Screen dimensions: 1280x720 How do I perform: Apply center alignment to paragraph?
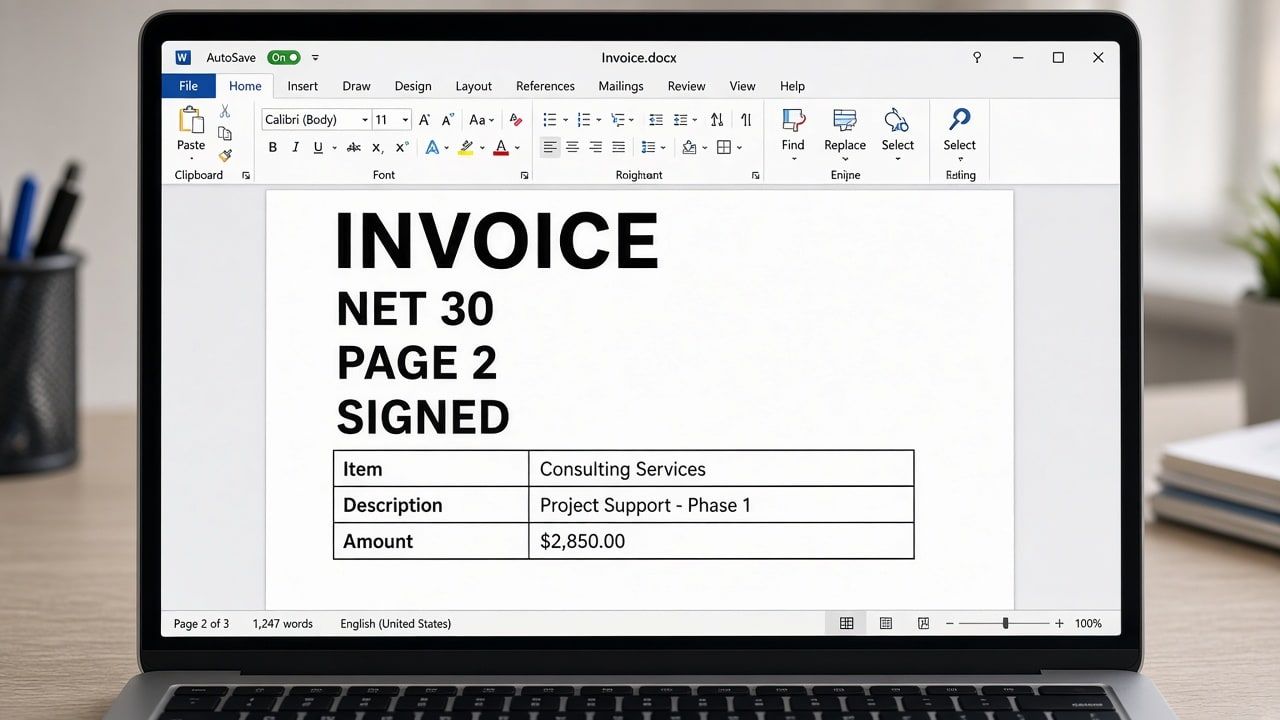click(572, 147)
